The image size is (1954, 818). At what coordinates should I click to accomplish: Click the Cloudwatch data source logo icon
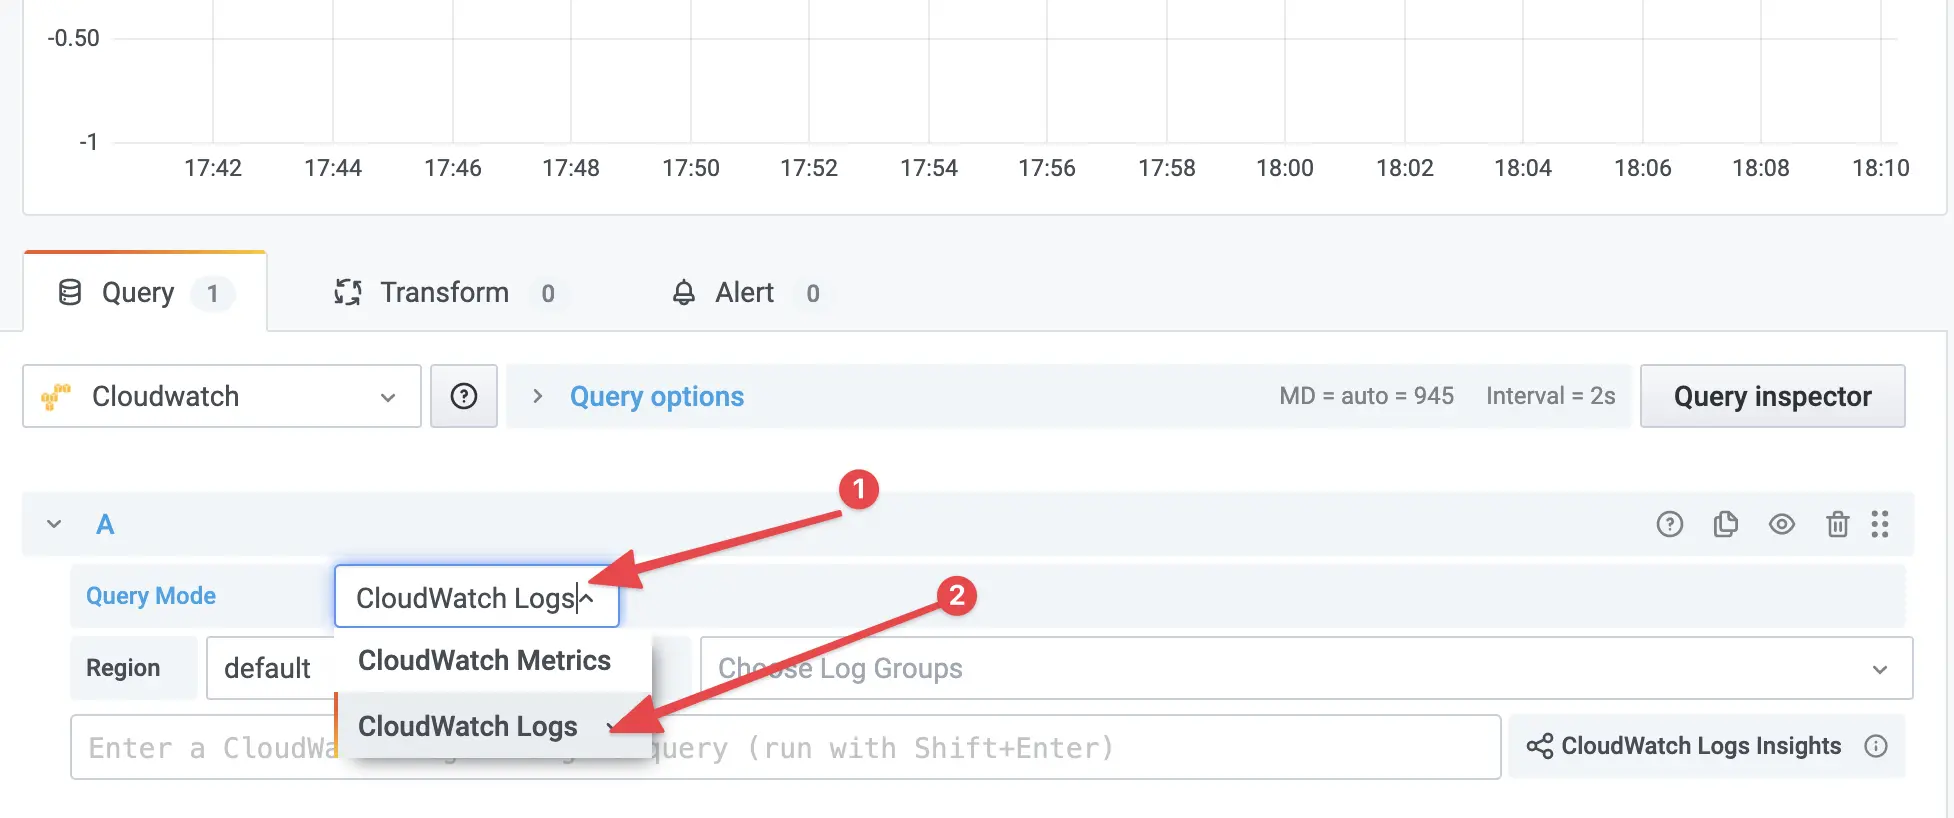[x=56, y=397]
